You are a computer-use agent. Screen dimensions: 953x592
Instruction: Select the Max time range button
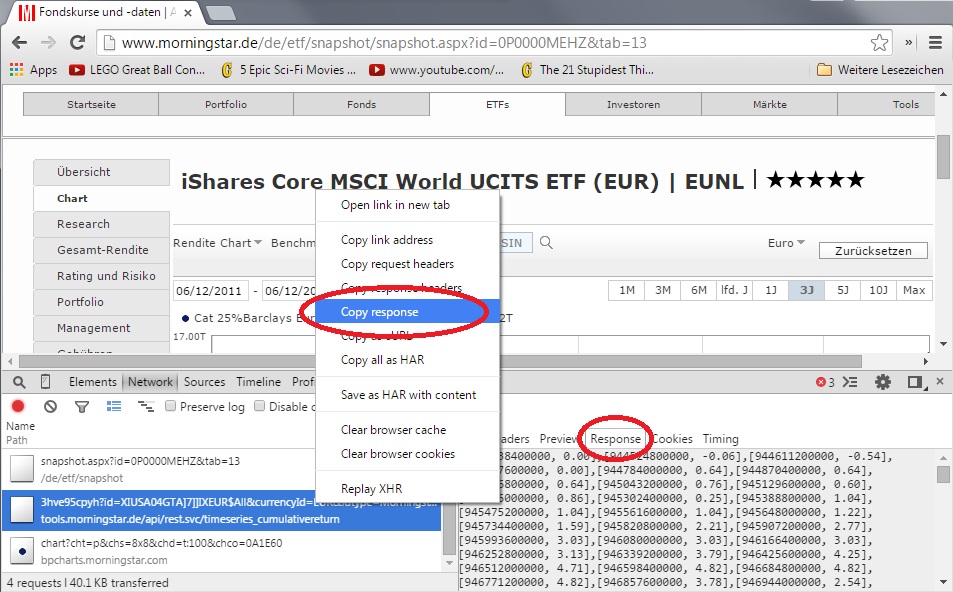pyautogui.click(x=914, y=290)
